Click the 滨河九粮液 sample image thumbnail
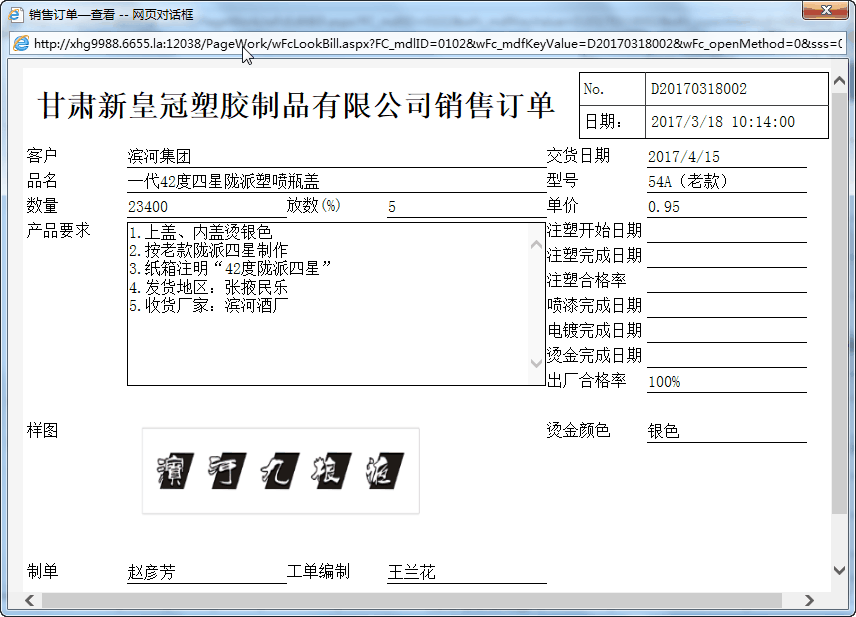 coord(281,470)
